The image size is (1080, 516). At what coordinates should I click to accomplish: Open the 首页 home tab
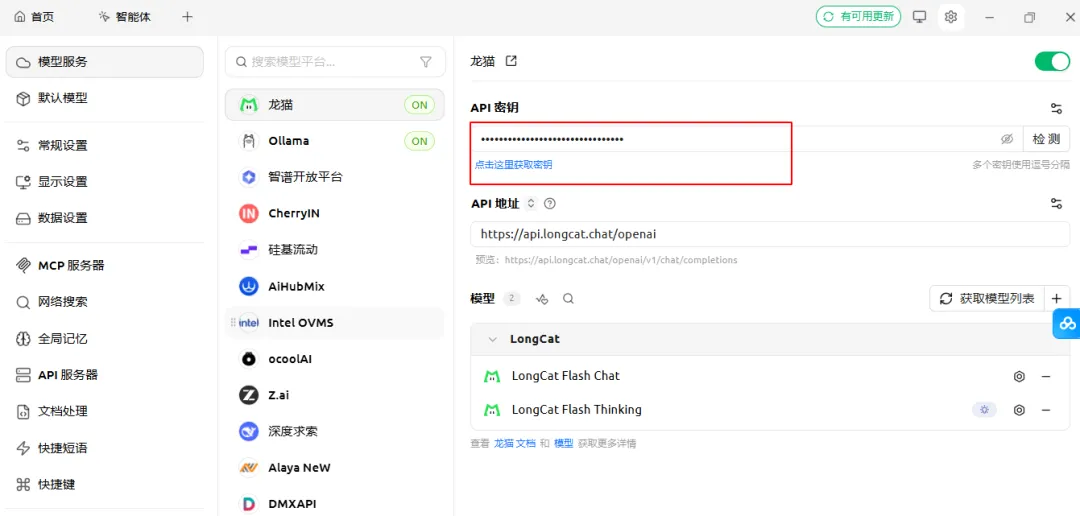coord(34,17)
